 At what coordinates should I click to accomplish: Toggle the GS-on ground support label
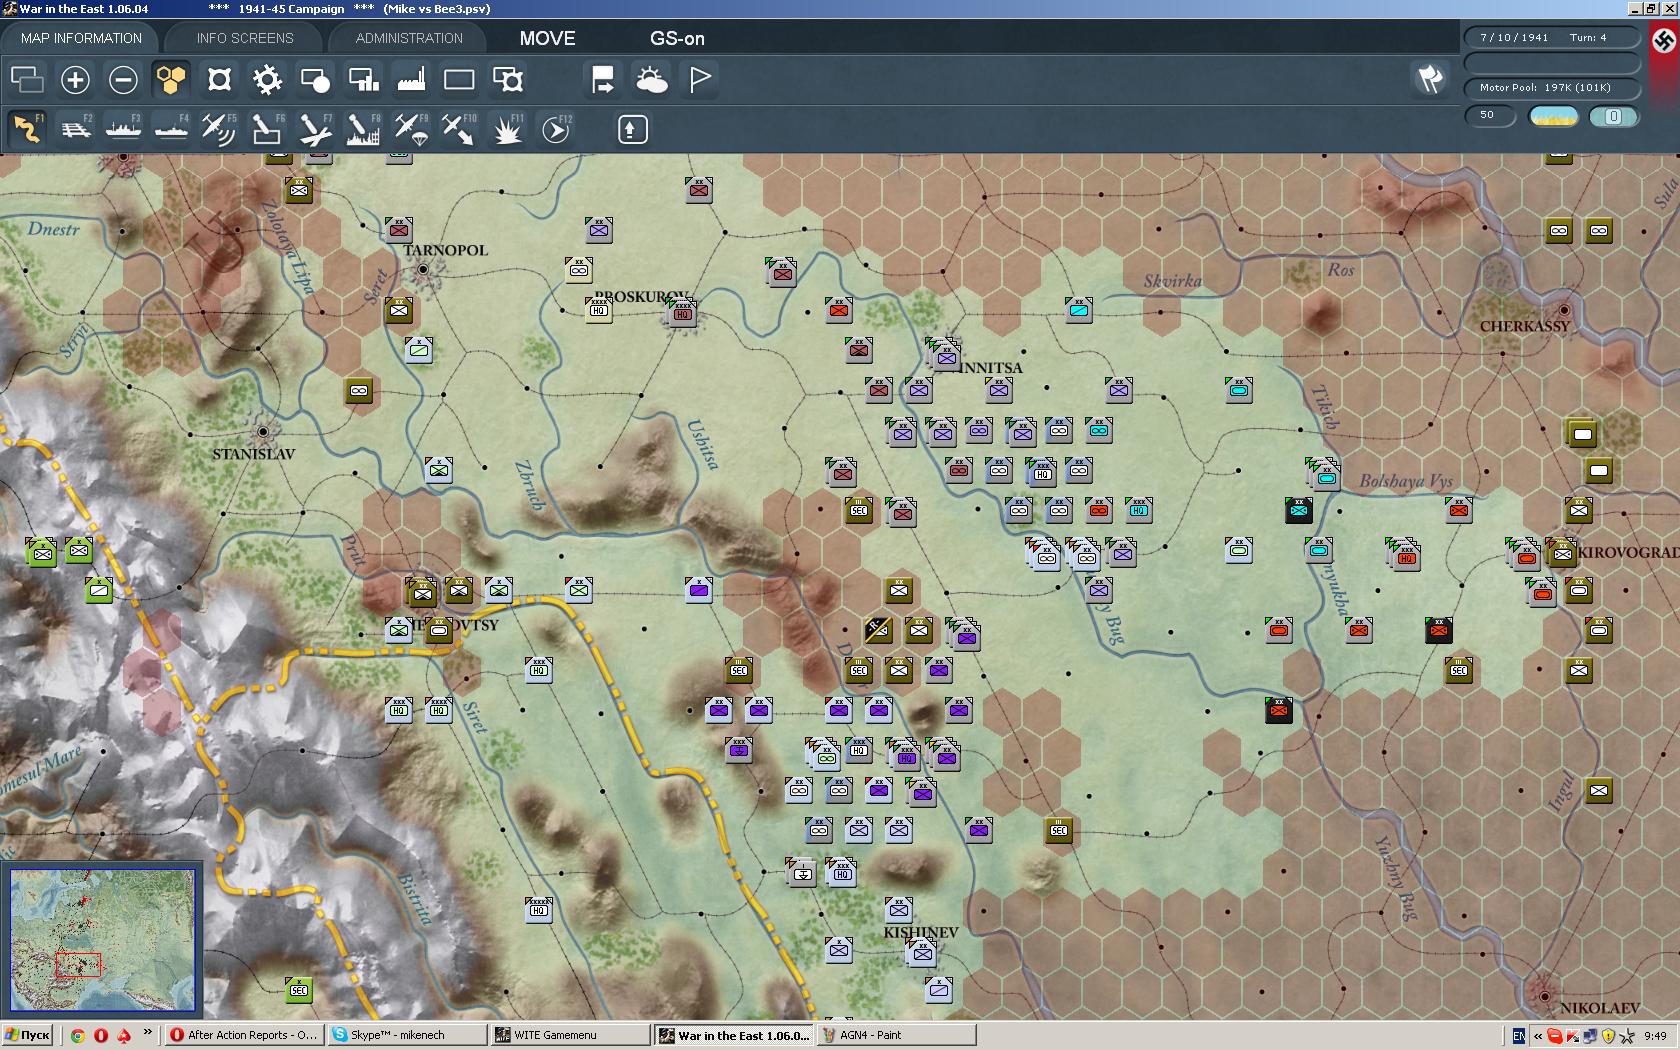tap(677, 38)
